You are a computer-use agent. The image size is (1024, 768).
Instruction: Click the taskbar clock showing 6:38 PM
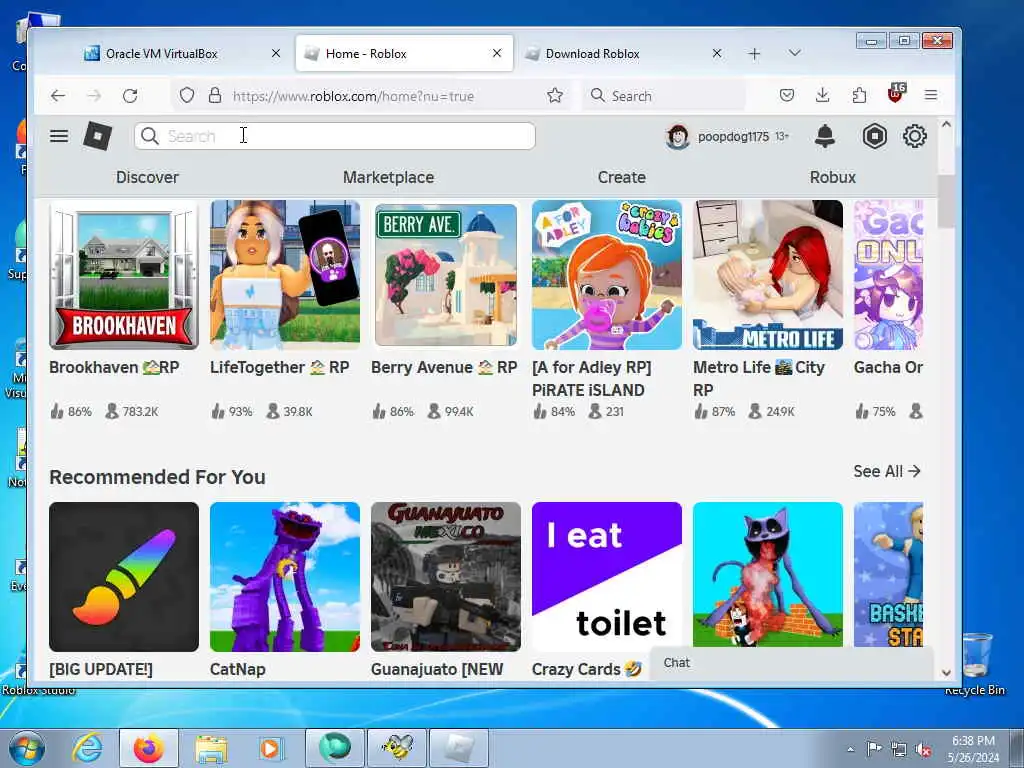click(973, 749)
